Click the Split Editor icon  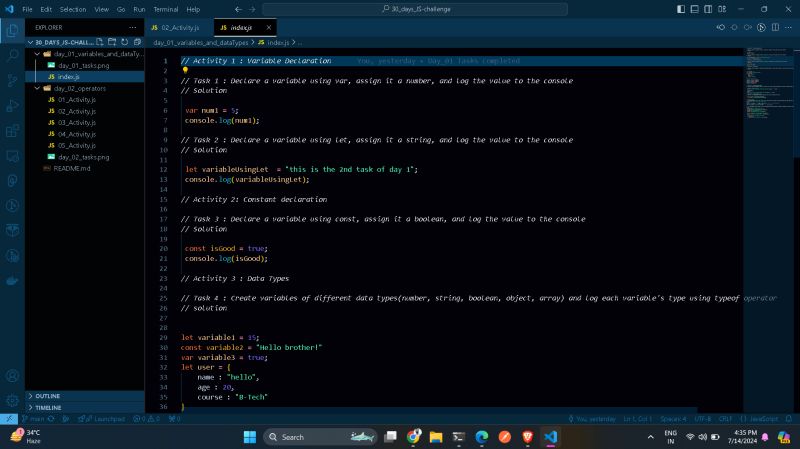click(x=775, y=28)
